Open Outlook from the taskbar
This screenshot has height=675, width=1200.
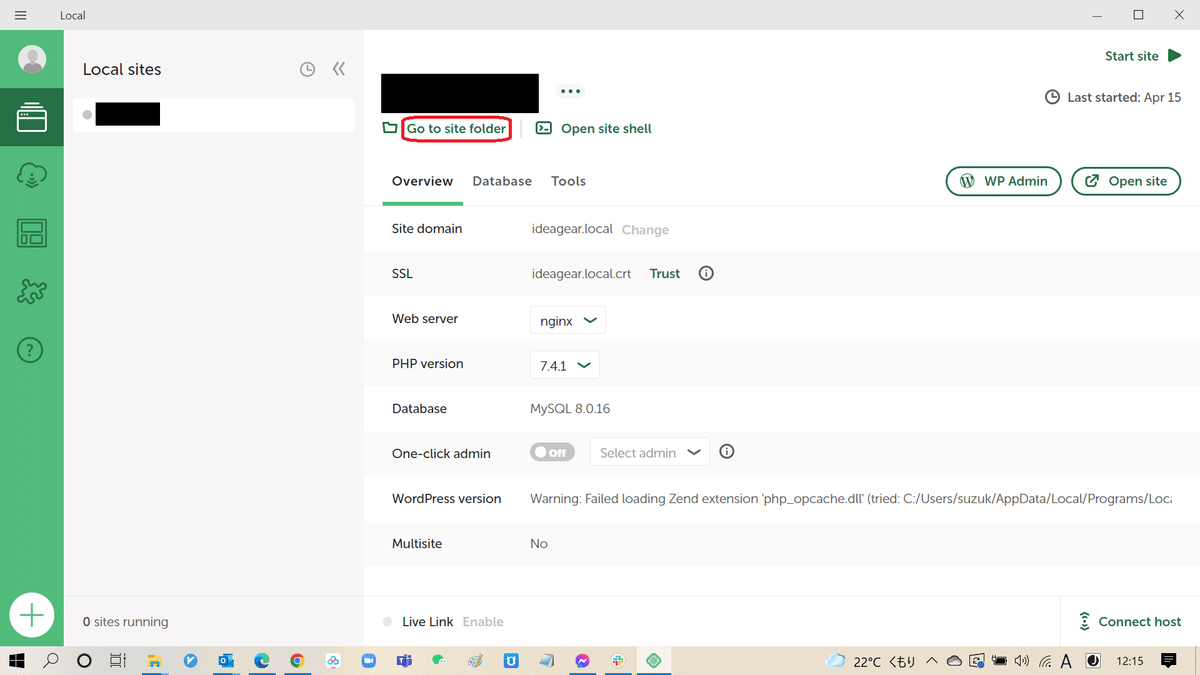226,660
